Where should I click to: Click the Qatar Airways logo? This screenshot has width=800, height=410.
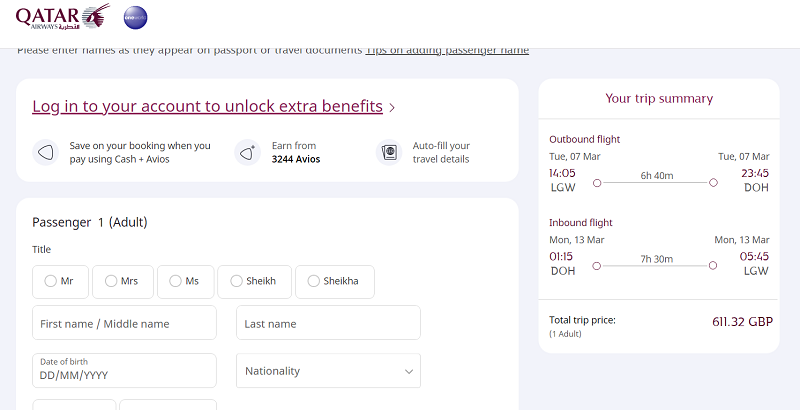[63, 17]
